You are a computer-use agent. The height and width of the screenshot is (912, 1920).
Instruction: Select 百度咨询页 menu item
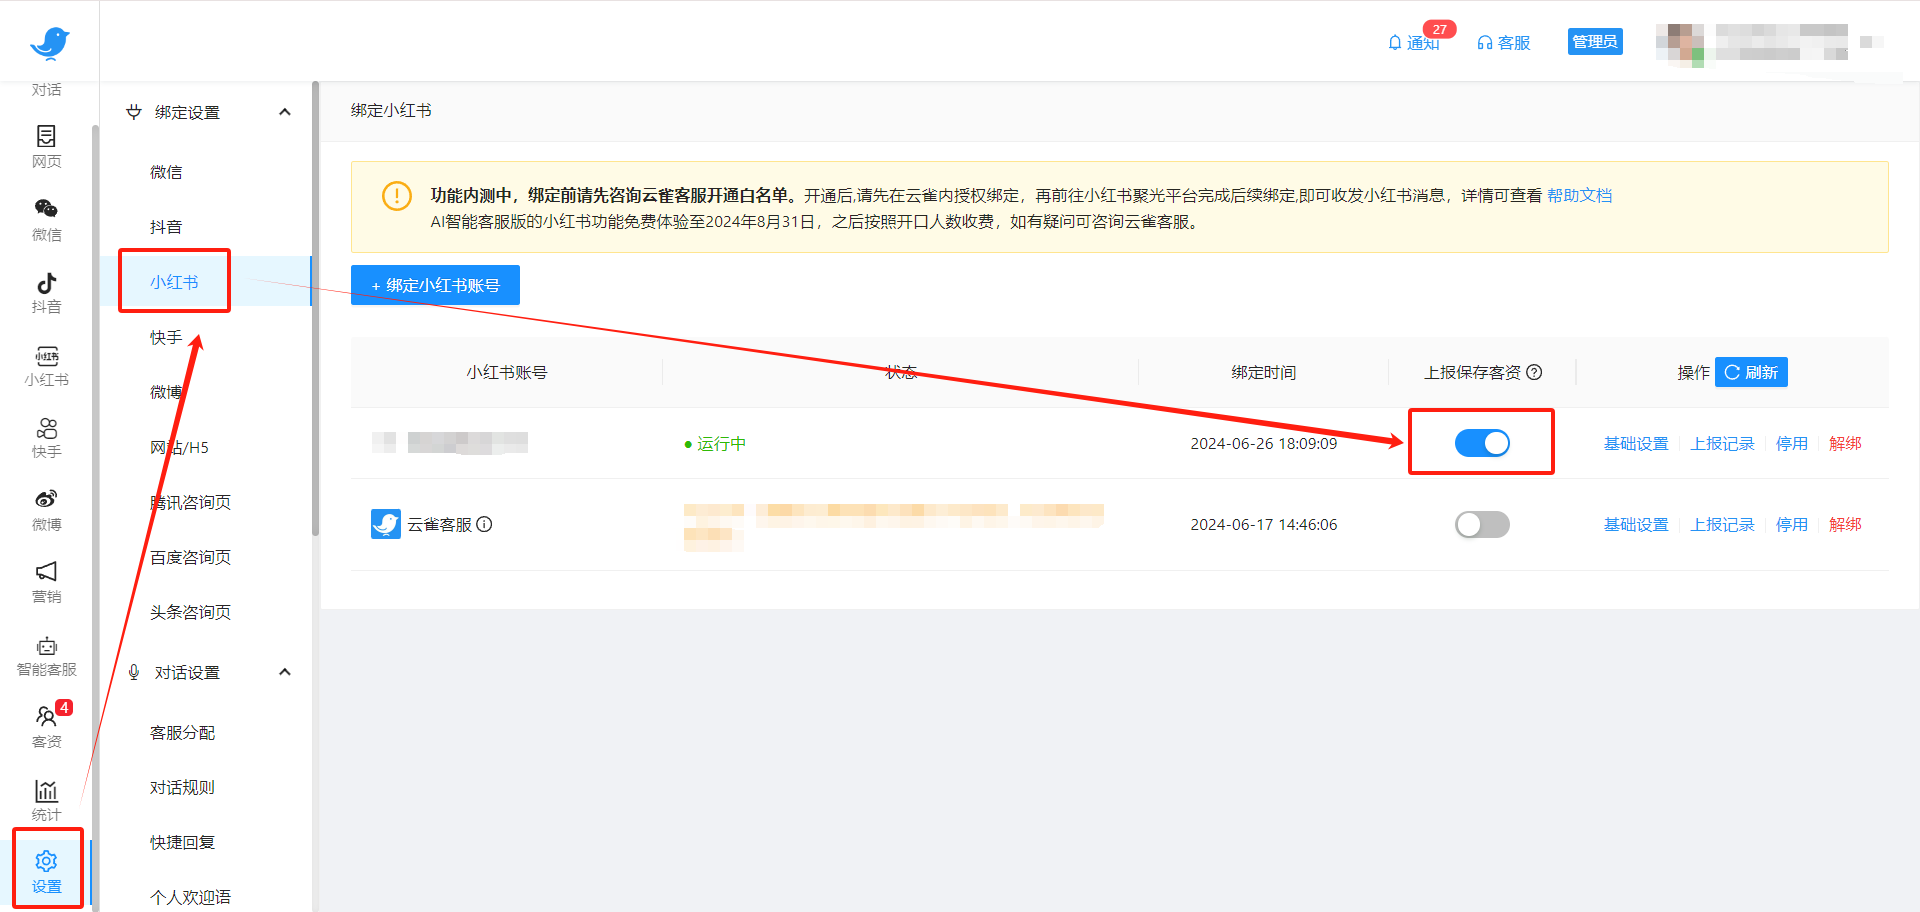point(190,557)
